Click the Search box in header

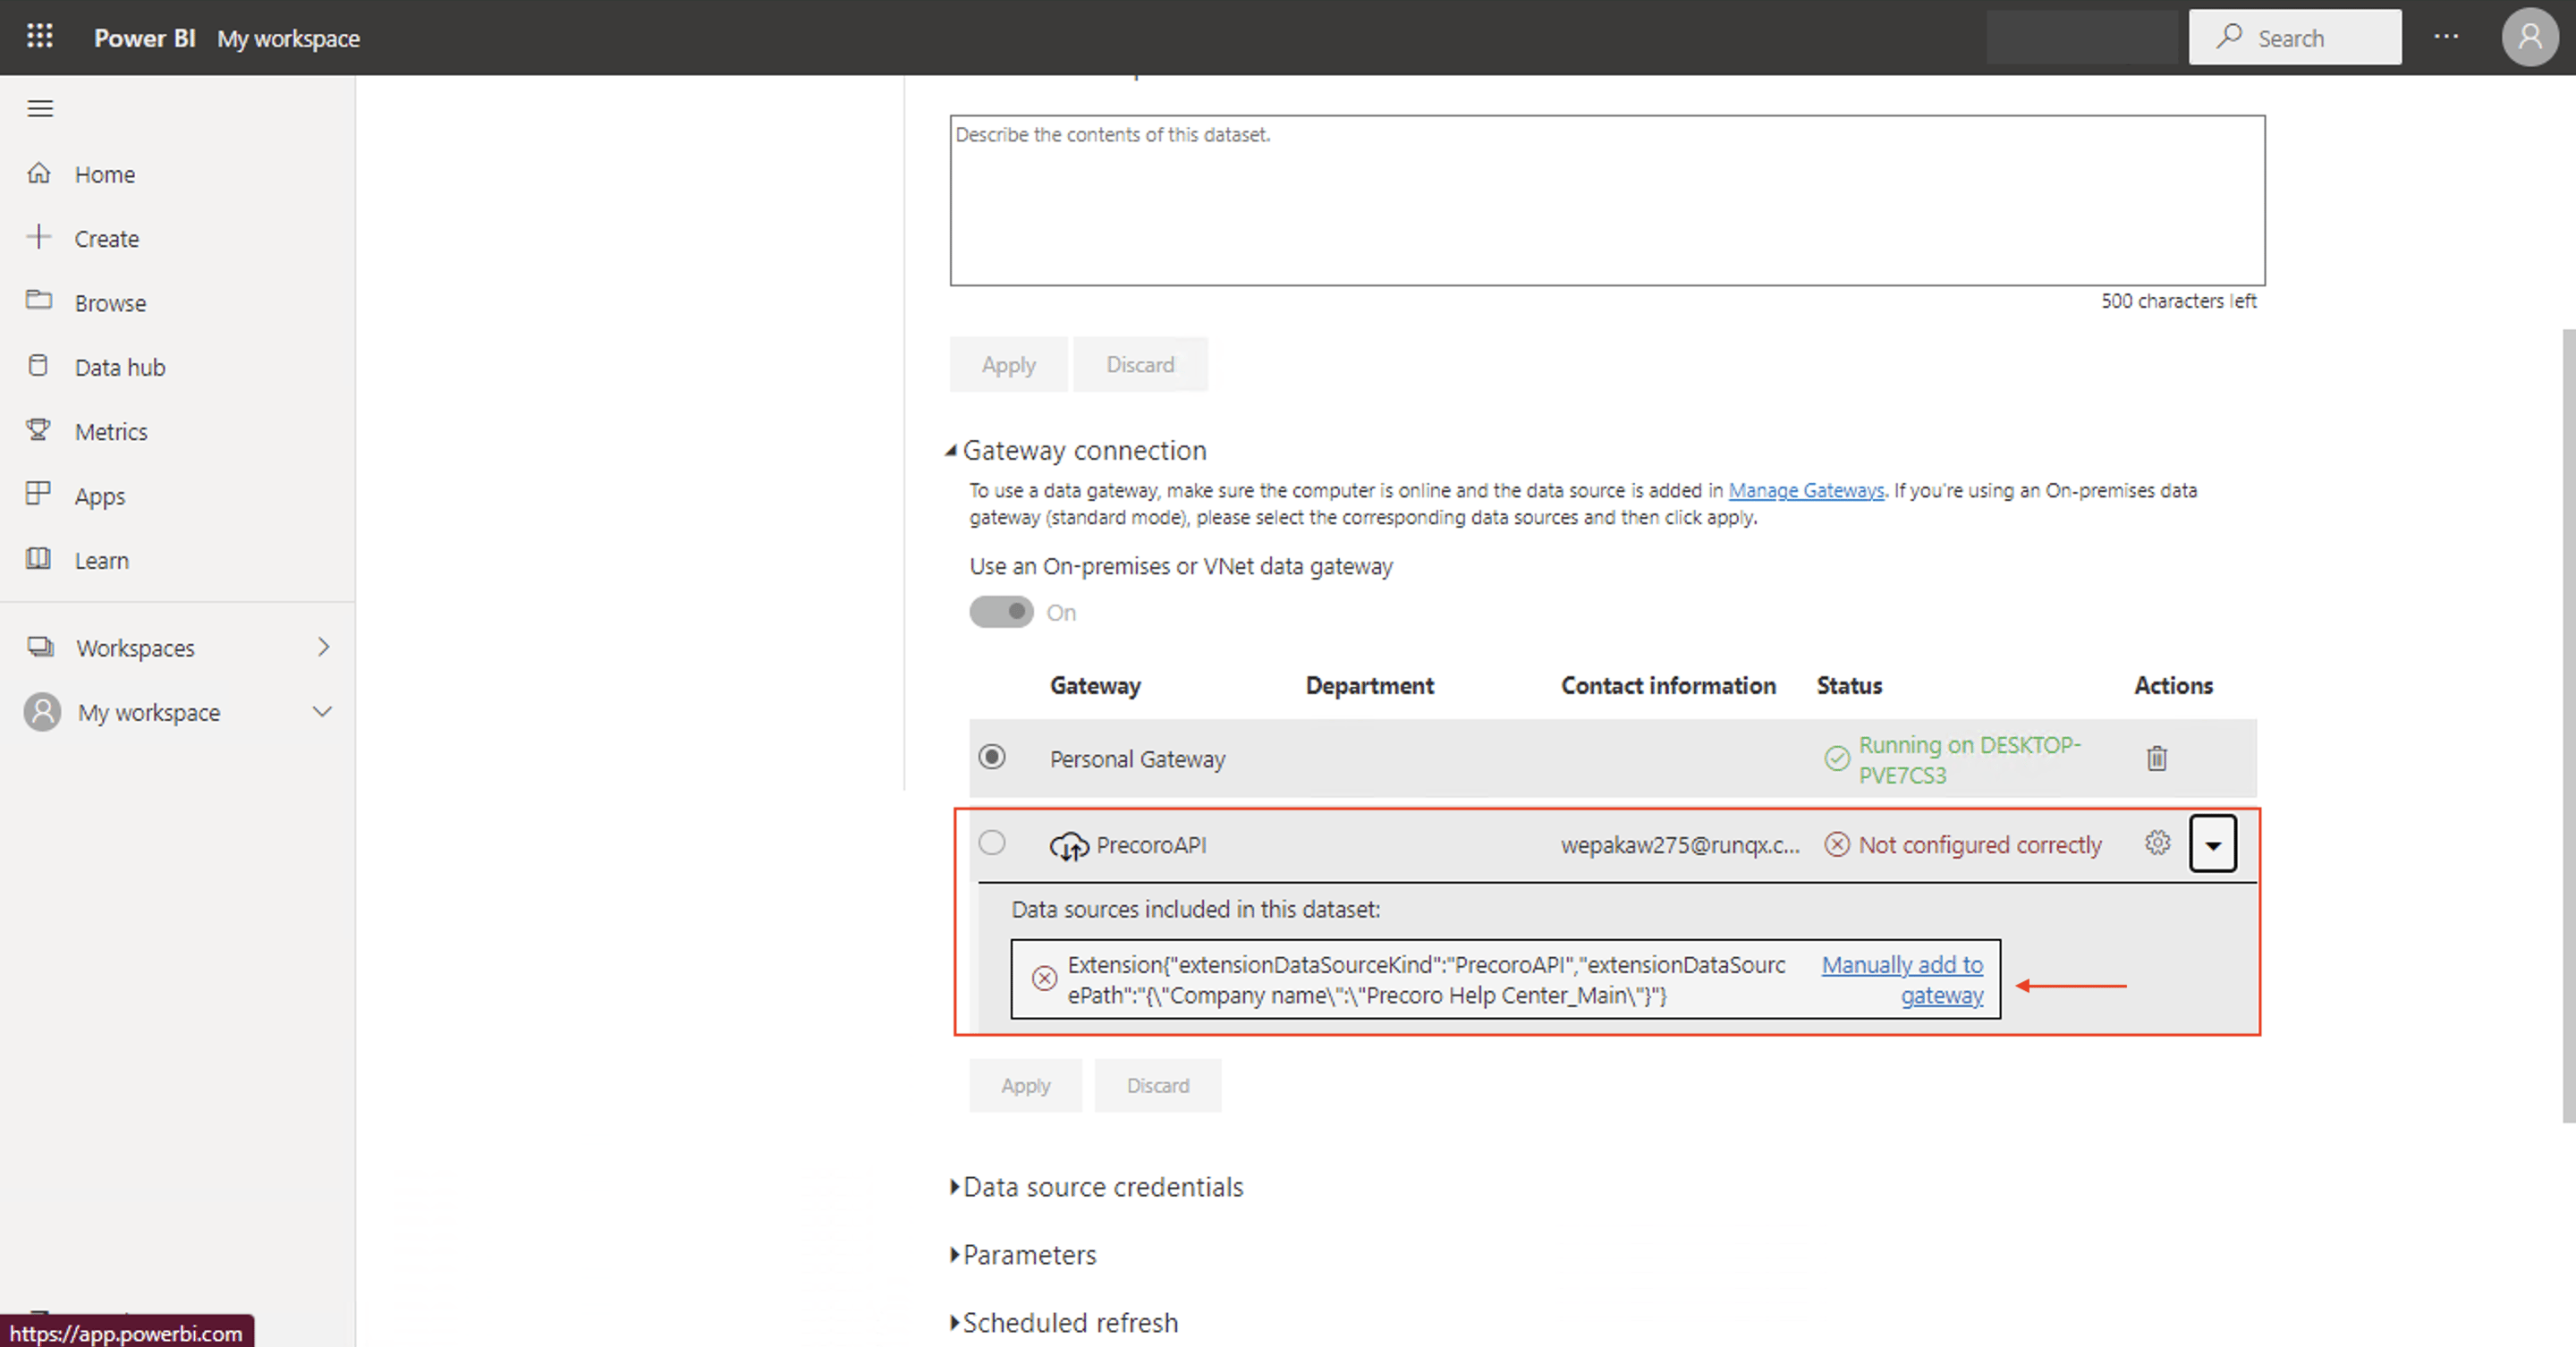tap(2295, 37)
